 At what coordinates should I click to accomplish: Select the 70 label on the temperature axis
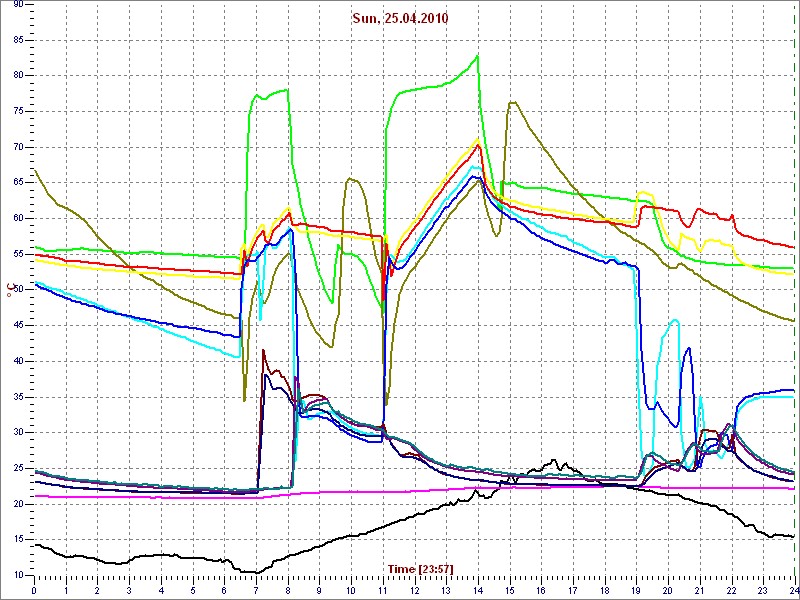pos(18,147)
